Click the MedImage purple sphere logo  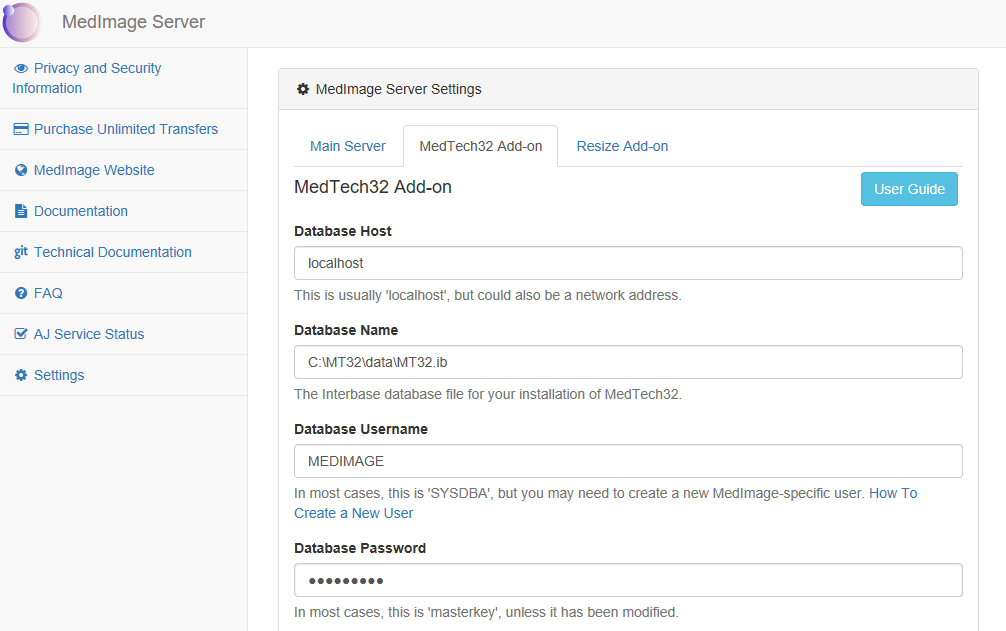(x=21, y=22)
